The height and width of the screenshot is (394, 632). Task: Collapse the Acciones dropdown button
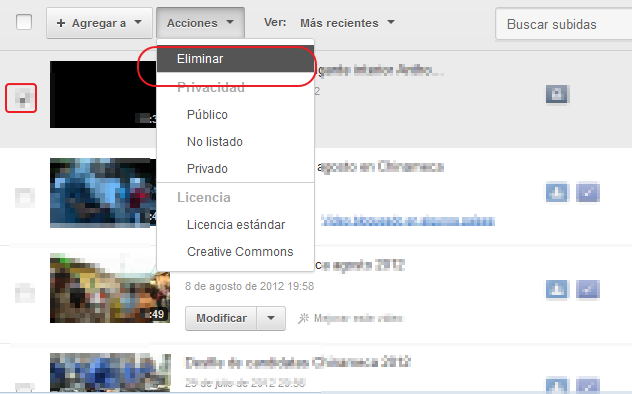[200, 23]
